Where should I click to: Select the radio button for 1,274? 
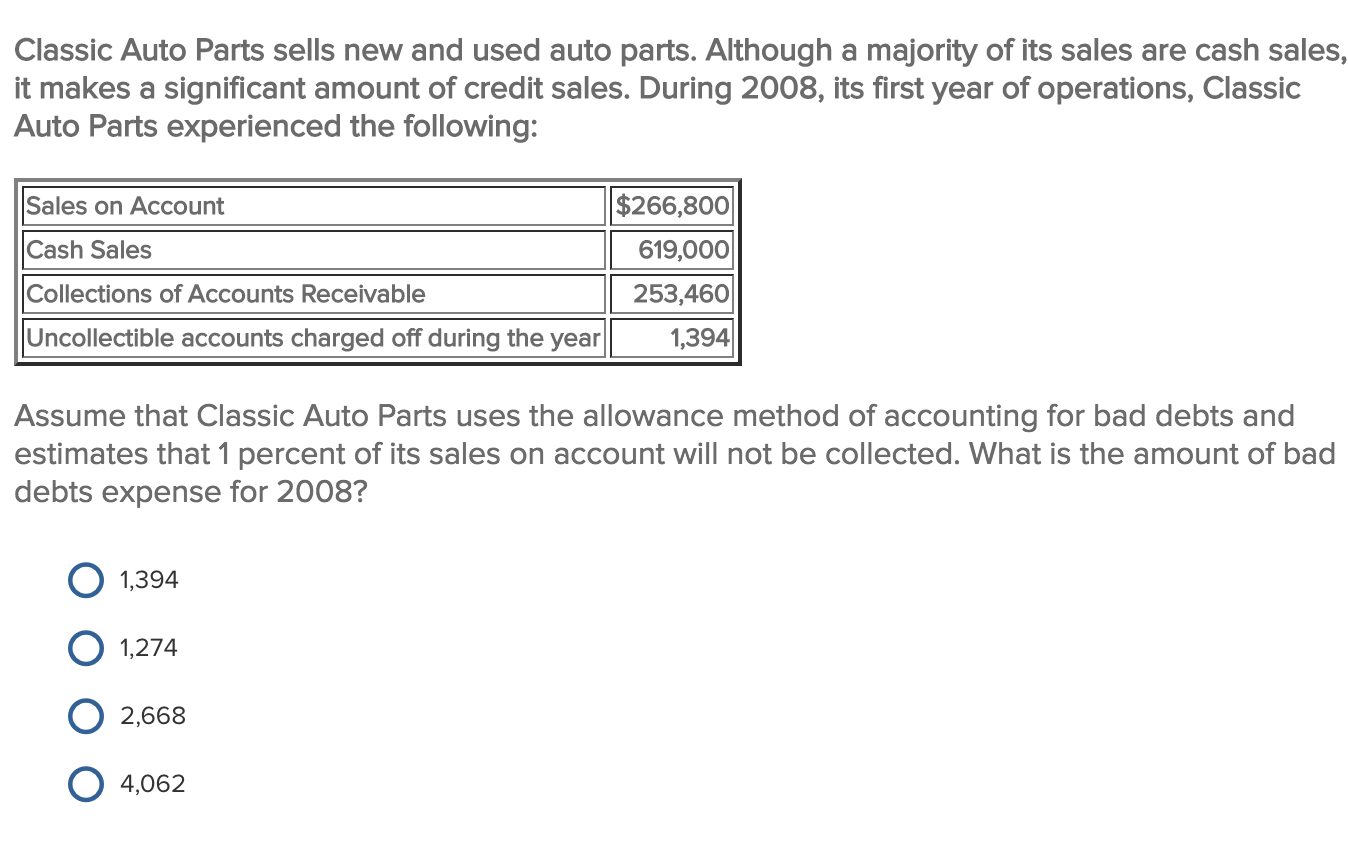point(86,647)
